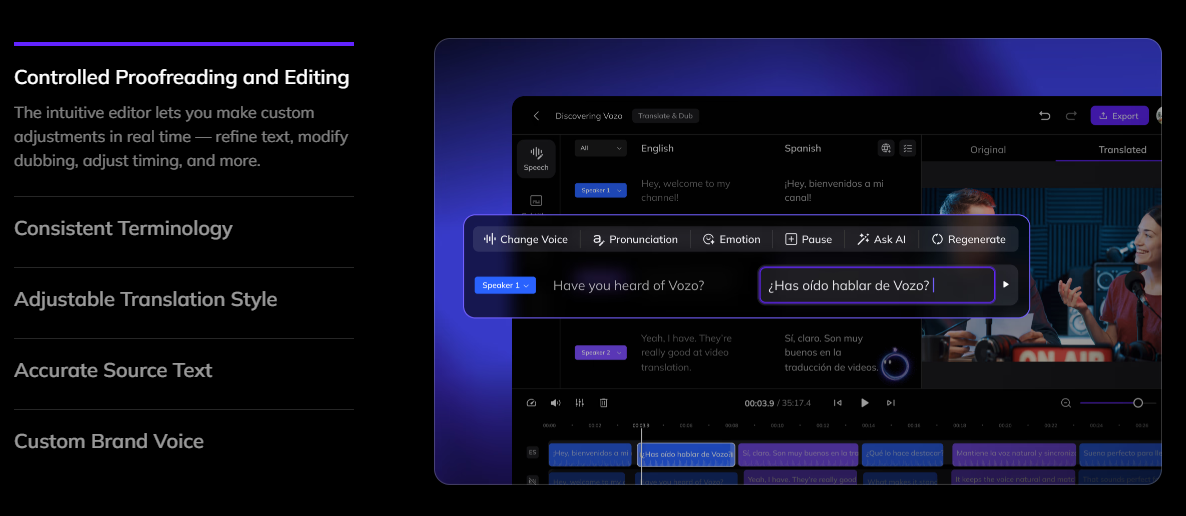The image size is (1186, 516).
Task: Click "¡Hey, bienvenidos a mi canal!" text
Action: [x=834, y=191]
